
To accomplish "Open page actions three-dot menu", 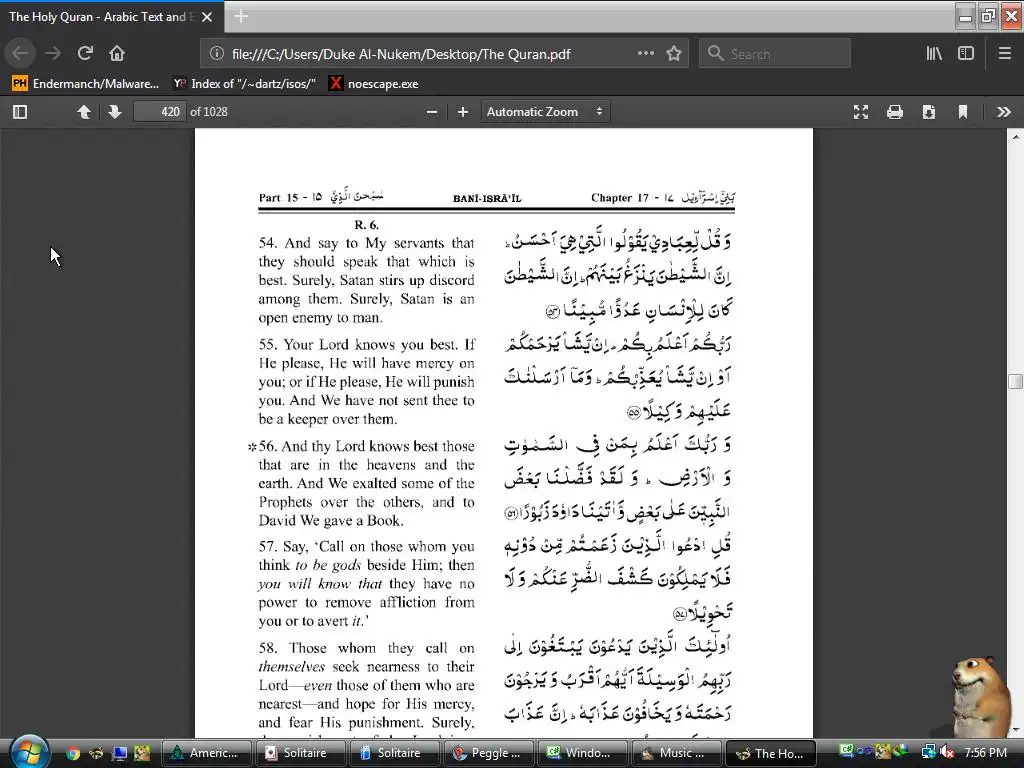I will click(x=645, y=54).
